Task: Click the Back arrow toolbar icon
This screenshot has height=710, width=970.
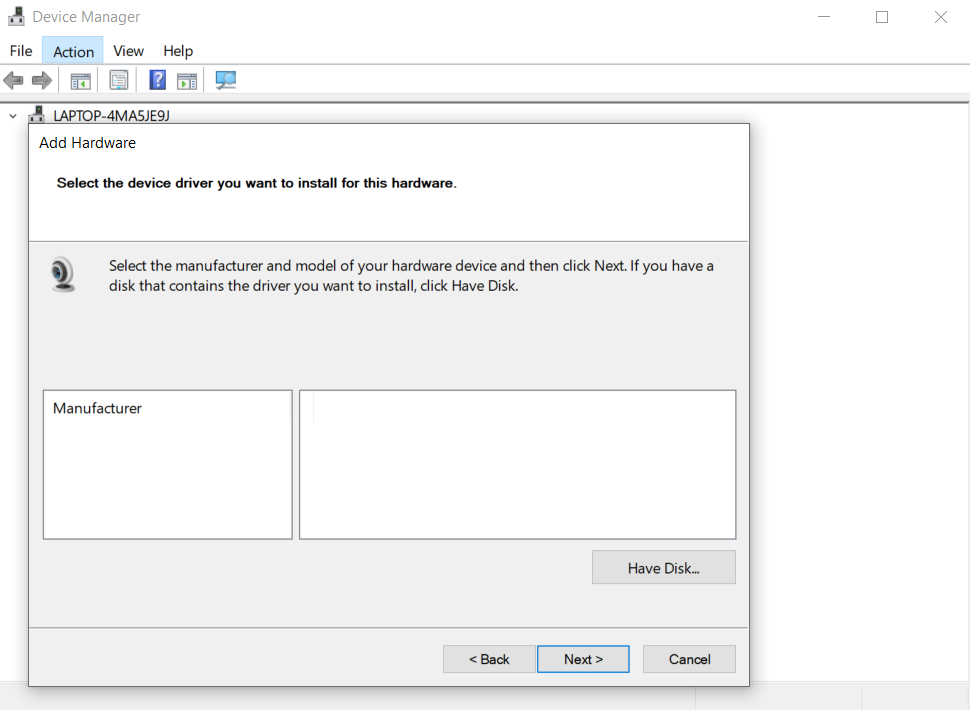Action: (14, 81)
